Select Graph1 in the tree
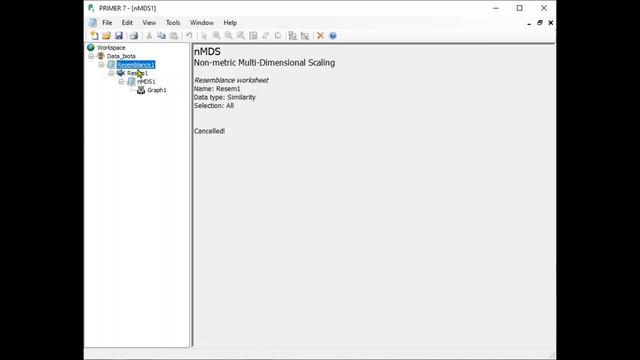Screen dimensions: 640x360 [x=157, y=90]
